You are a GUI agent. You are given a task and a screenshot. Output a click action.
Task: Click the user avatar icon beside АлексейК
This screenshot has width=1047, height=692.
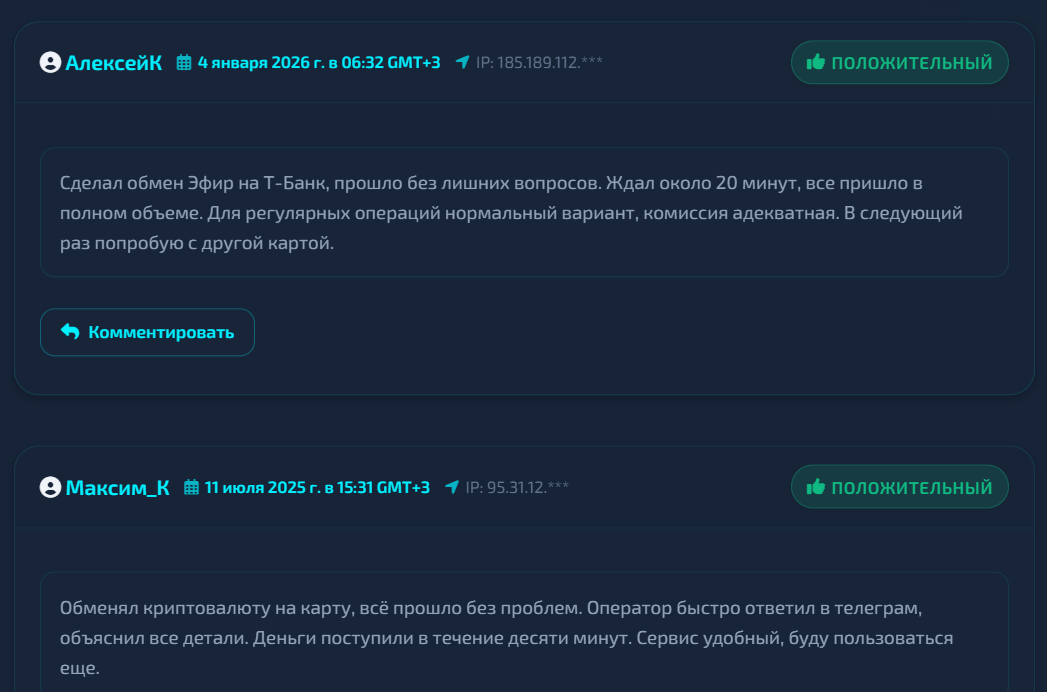click(x=50, y=63)
